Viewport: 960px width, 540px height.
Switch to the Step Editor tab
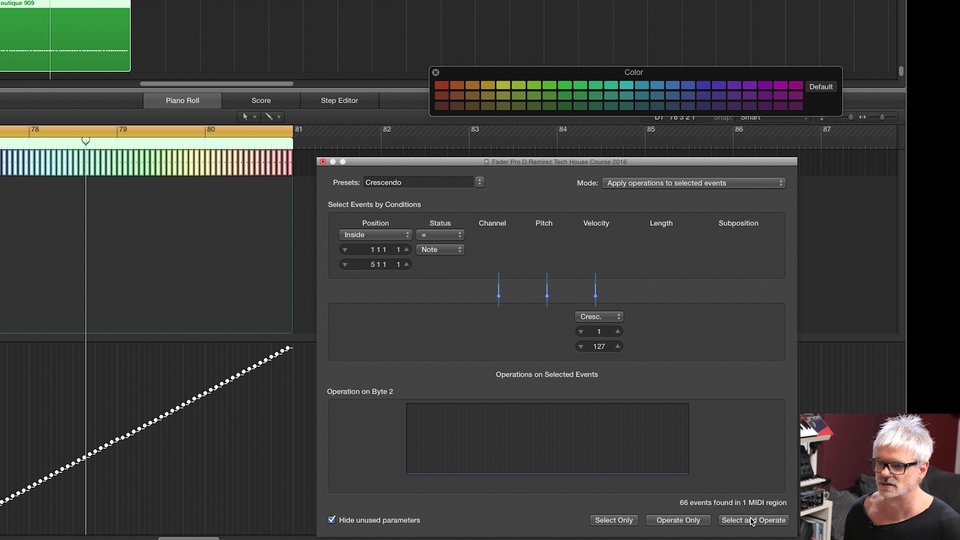click(x=339, y=100)
